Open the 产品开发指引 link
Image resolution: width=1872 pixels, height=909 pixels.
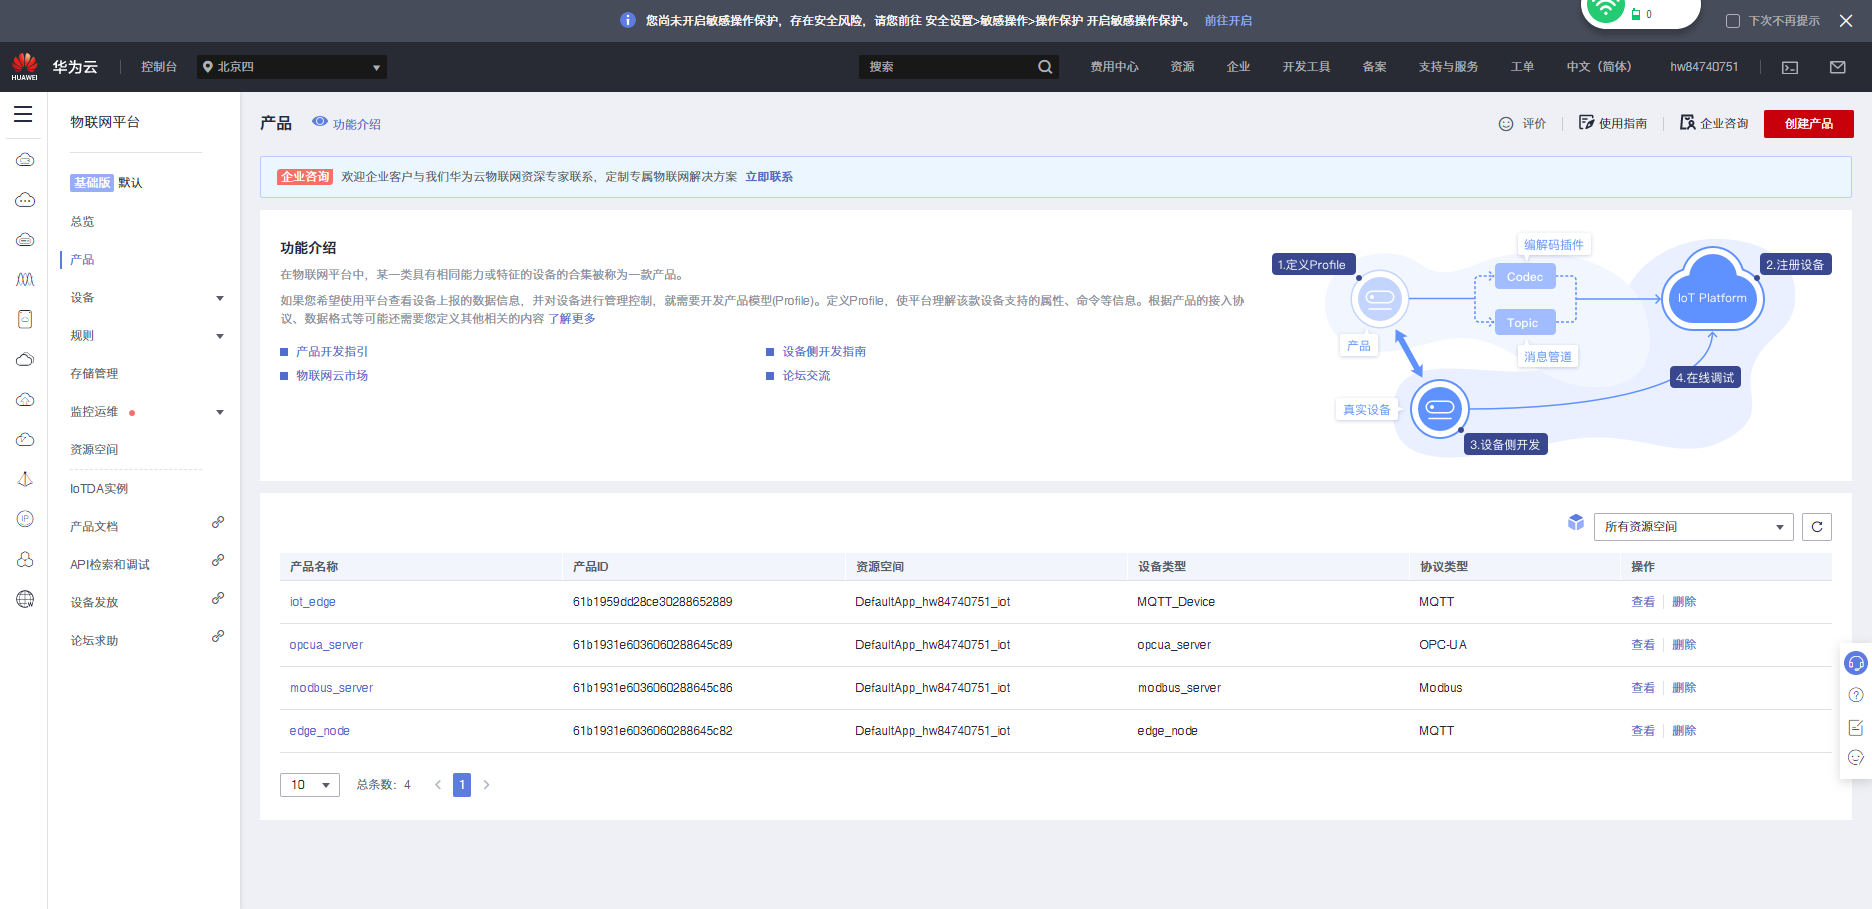(x=332, y=352)
